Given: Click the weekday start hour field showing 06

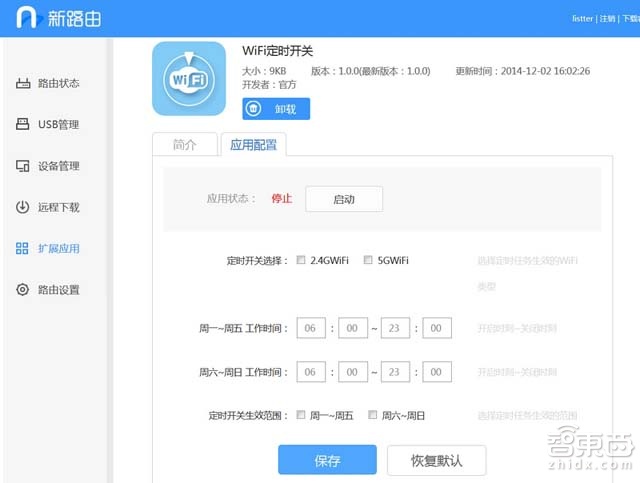Looking at the screenshot, I should [311, 328].
